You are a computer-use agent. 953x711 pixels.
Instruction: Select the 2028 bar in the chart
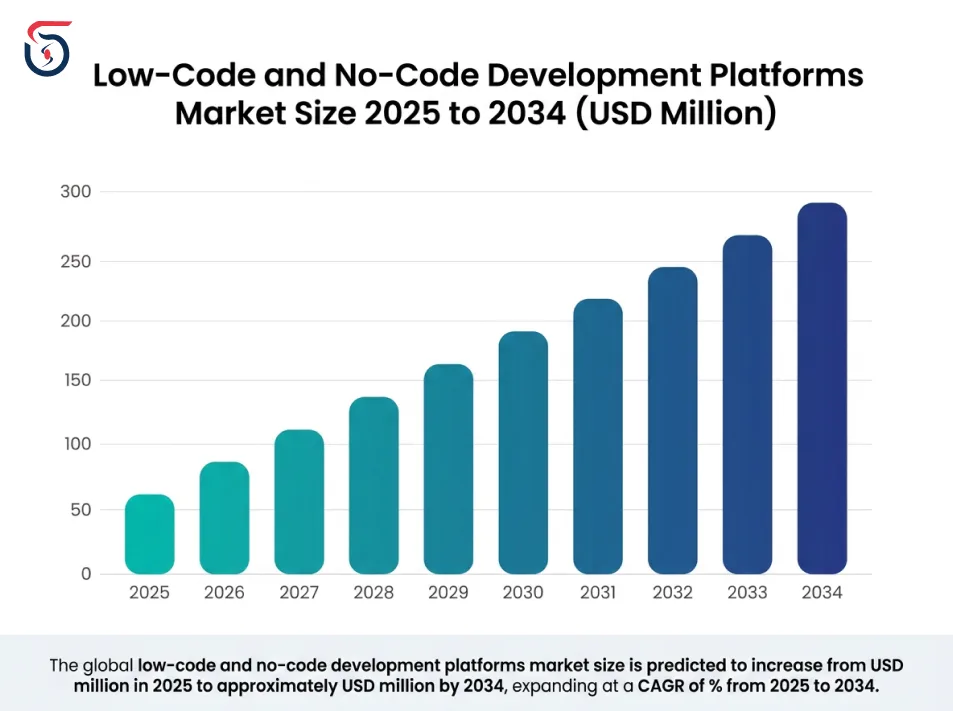pos(374,486)
